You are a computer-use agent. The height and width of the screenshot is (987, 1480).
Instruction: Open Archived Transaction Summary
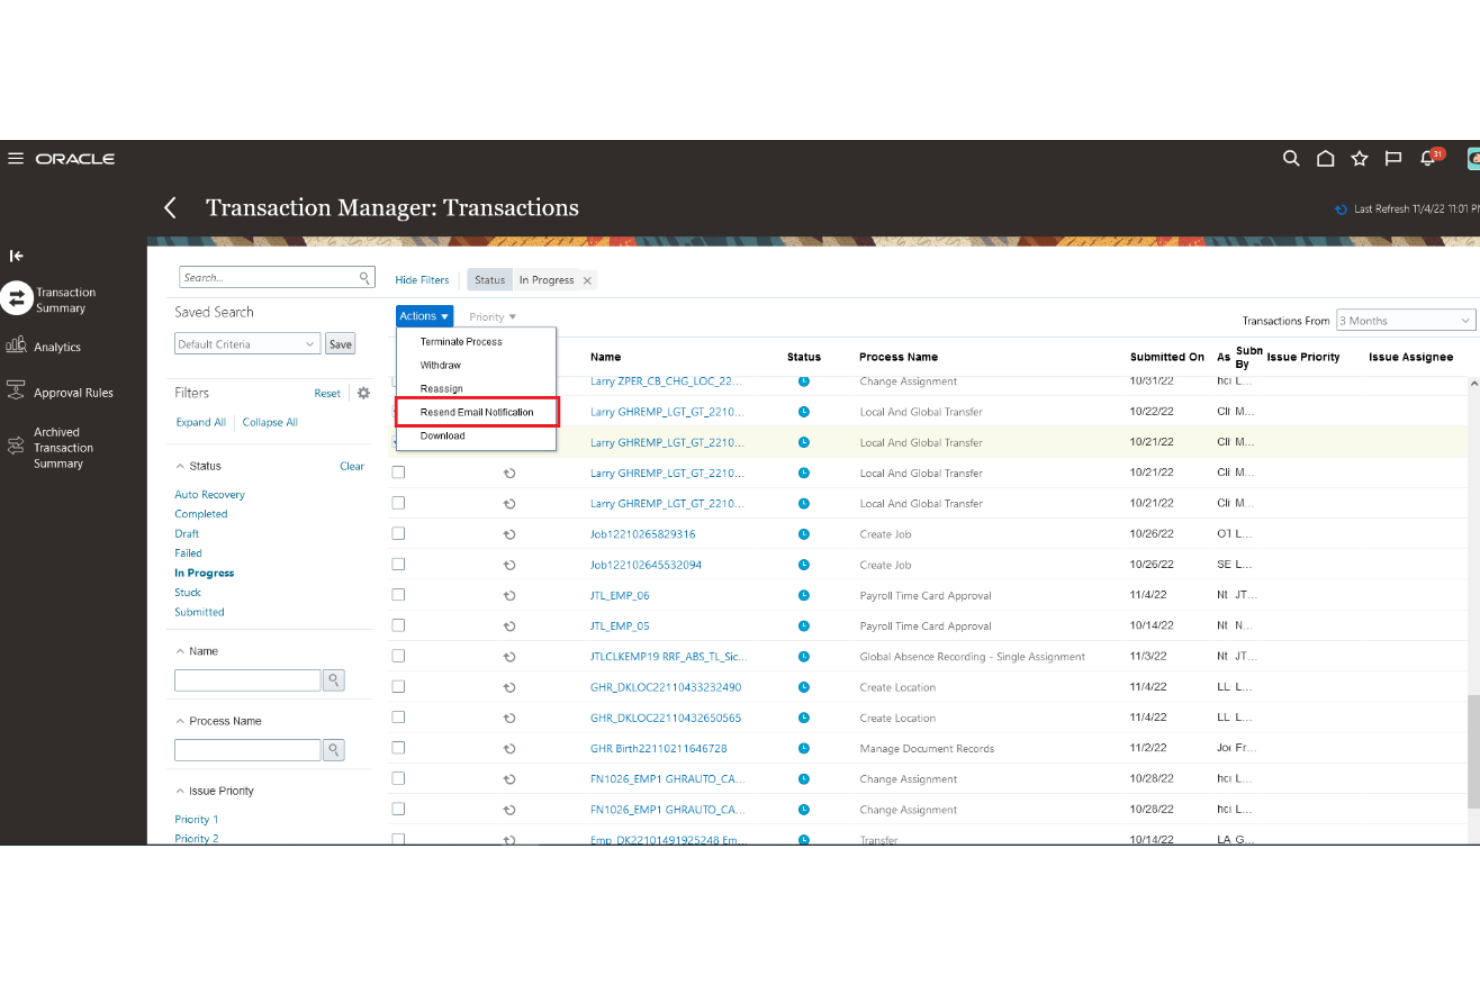pyautogui.click(x=62, y=447)
